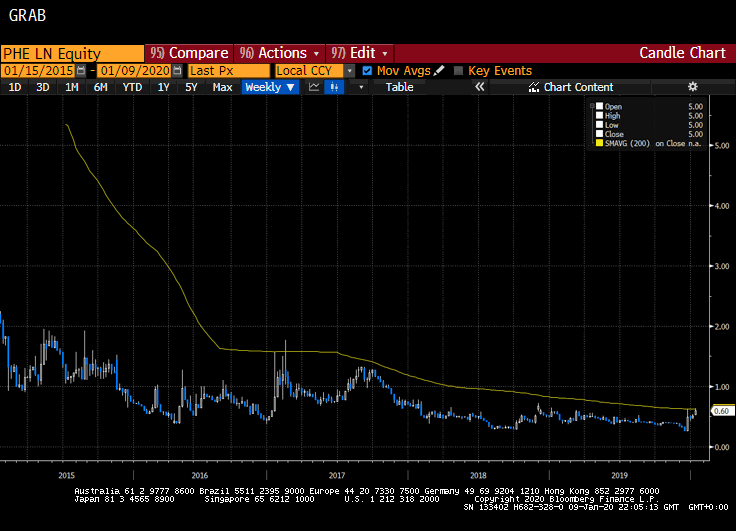Open the 96) Actions dropdown
This screenshot has width=736, height=531.
[279, 53]
